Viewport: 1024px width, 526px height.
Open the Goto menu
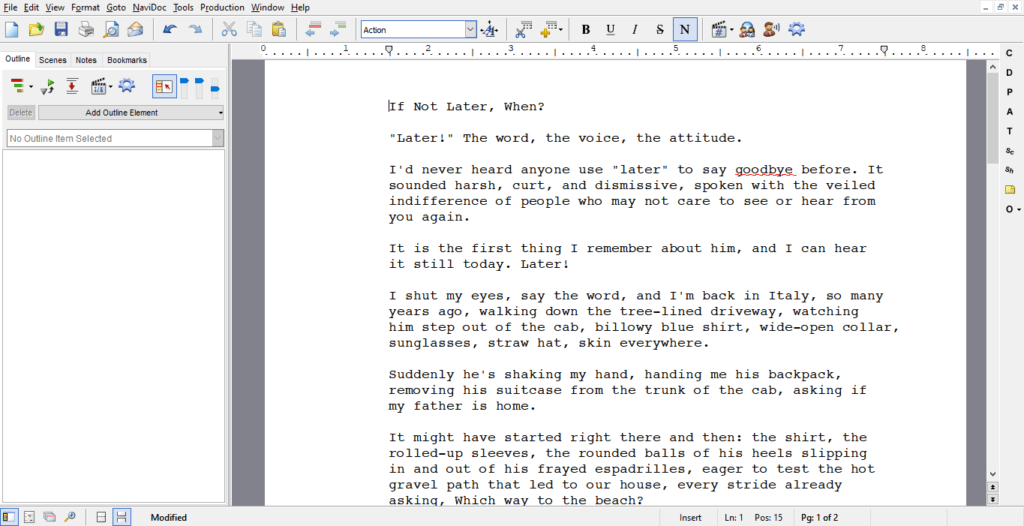116,7
